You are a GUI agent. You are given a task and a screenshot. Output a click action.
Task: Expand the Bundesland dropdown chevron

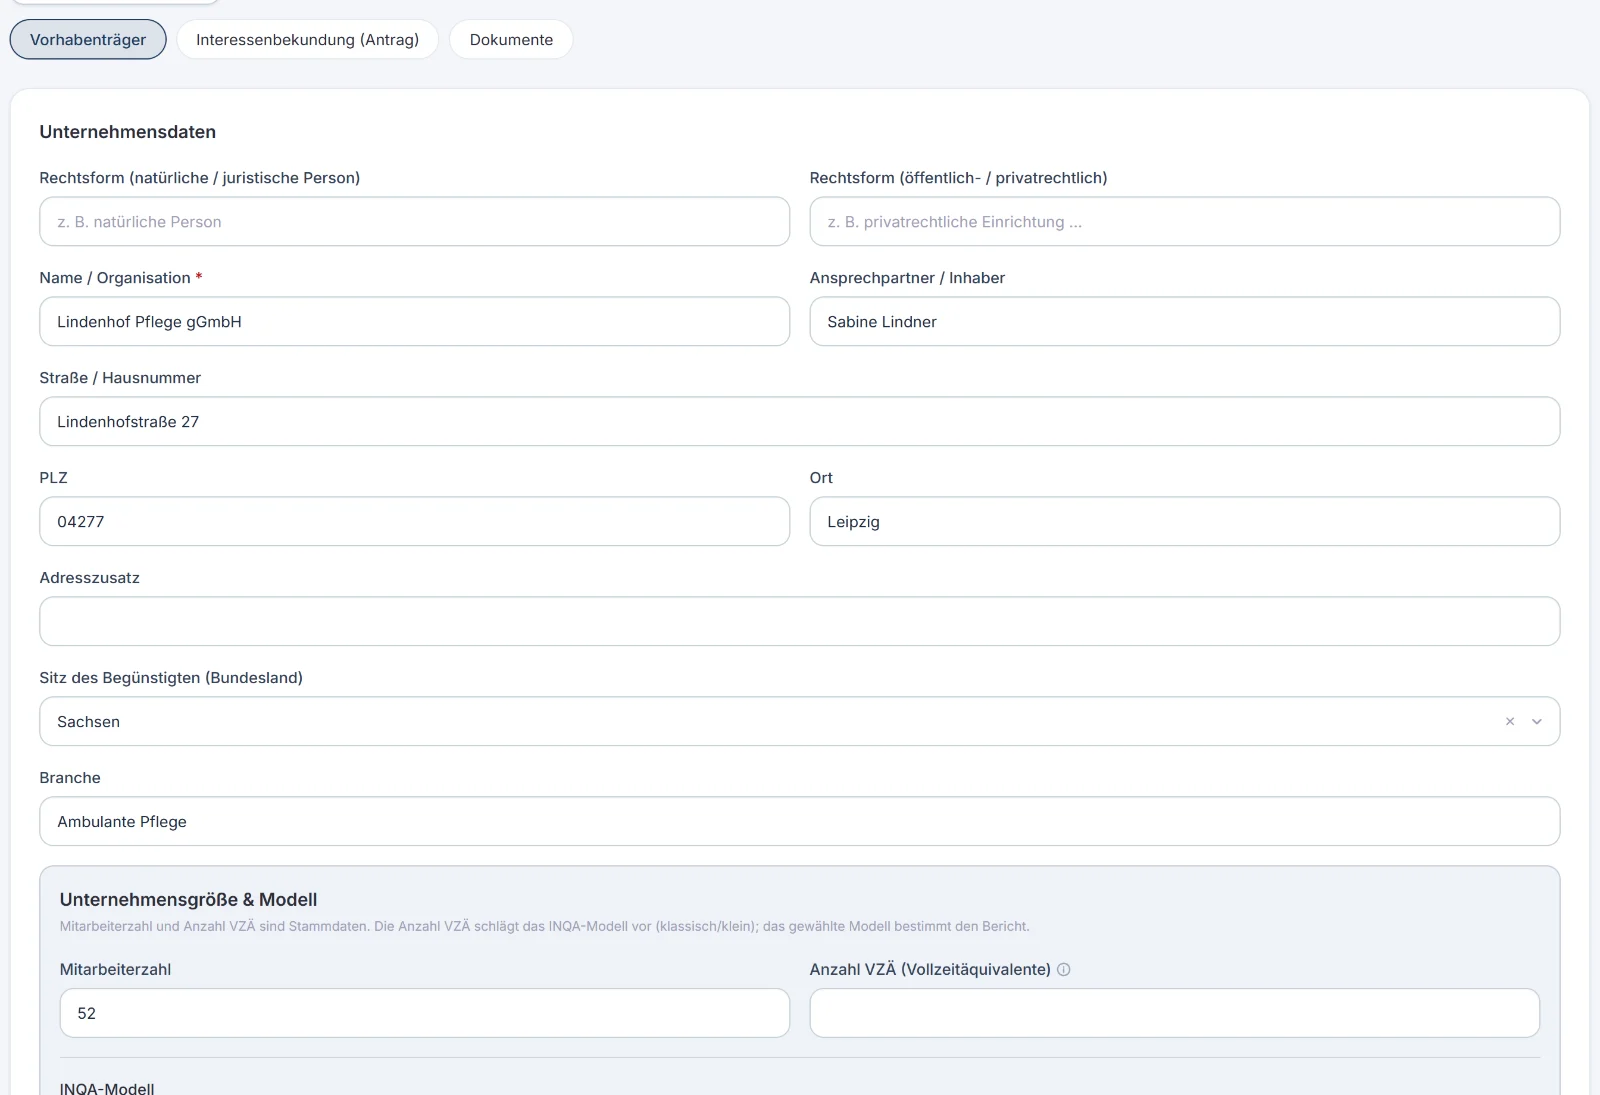click(1537, 721)
